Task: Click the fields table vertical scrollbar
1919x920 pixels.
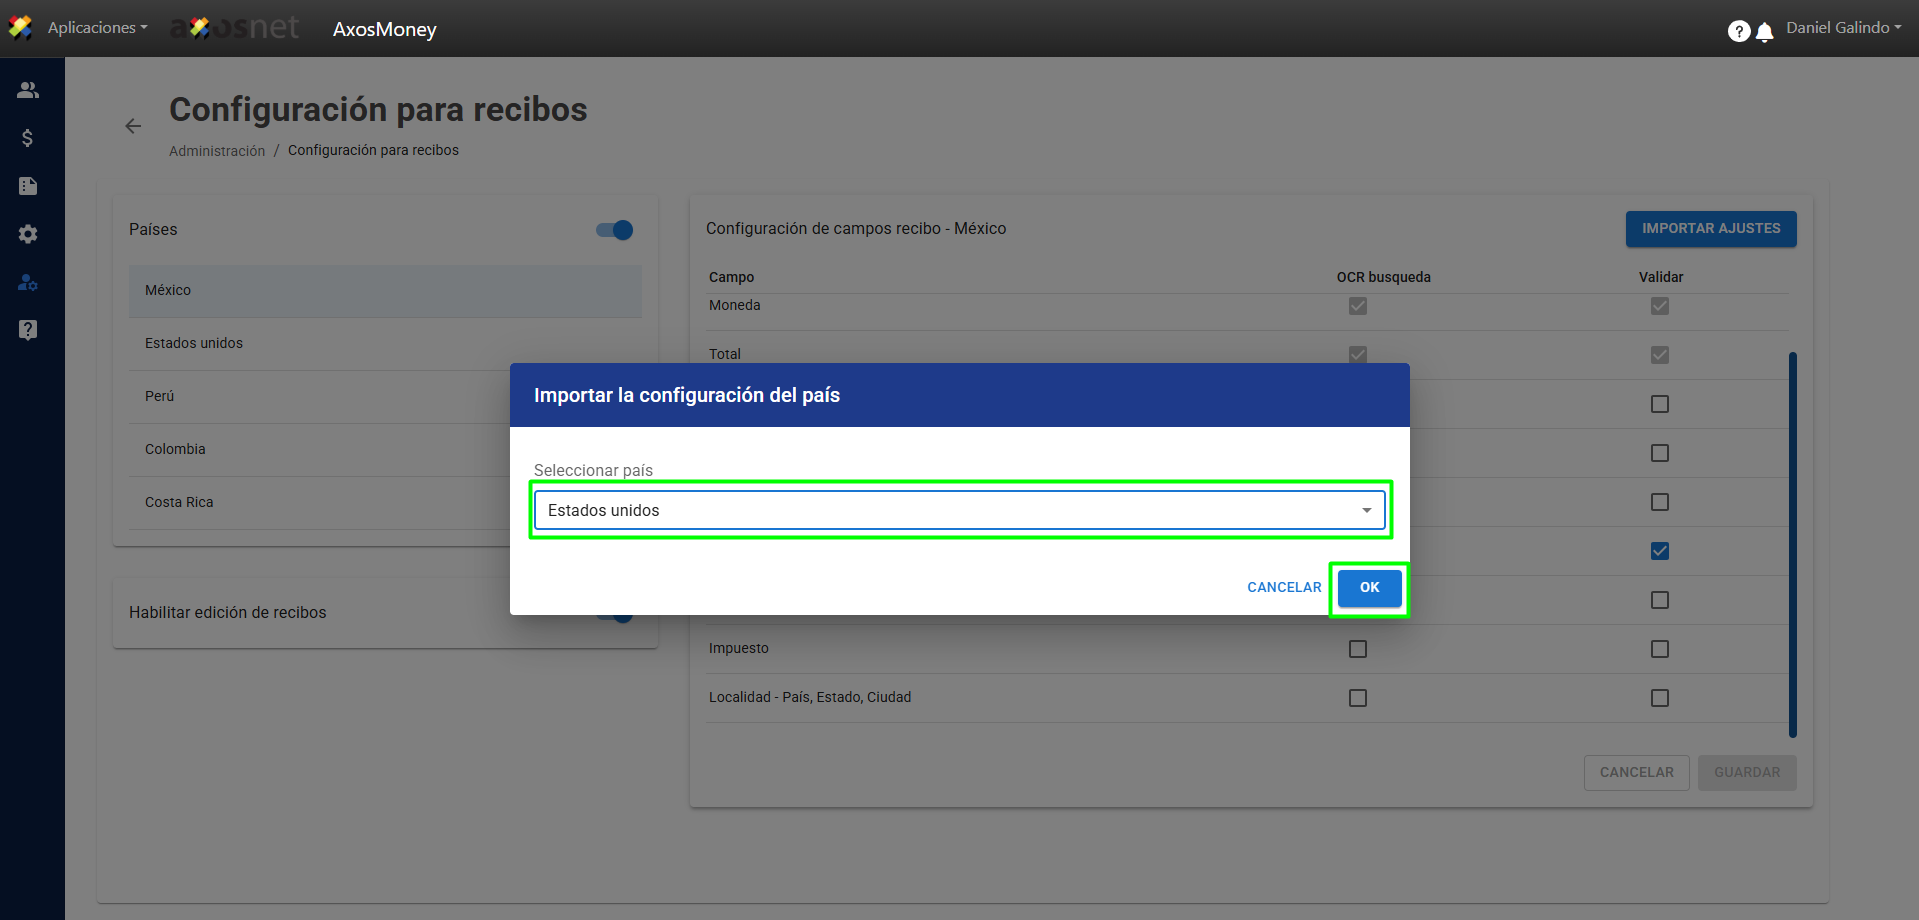Action: pyautogui.click(x=1792, y=543)
